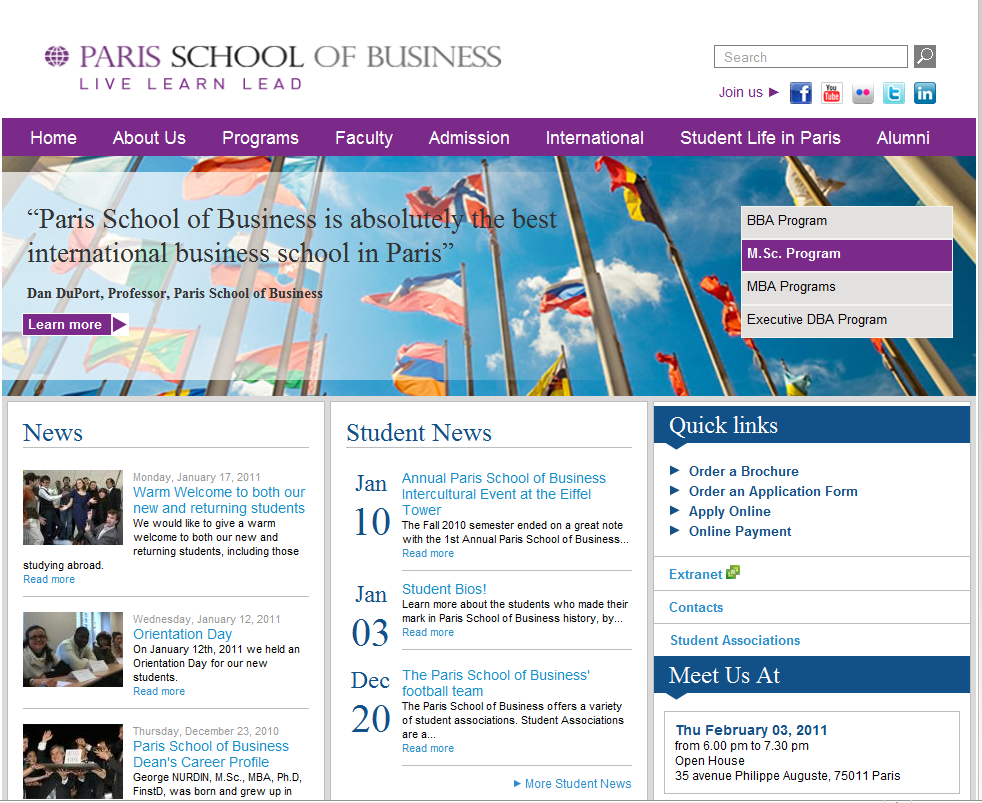Viewport: 982px width, 803px height.
Task: Open the Order a Brochure link
Action: pyautogui.click(x=743, y=471)
